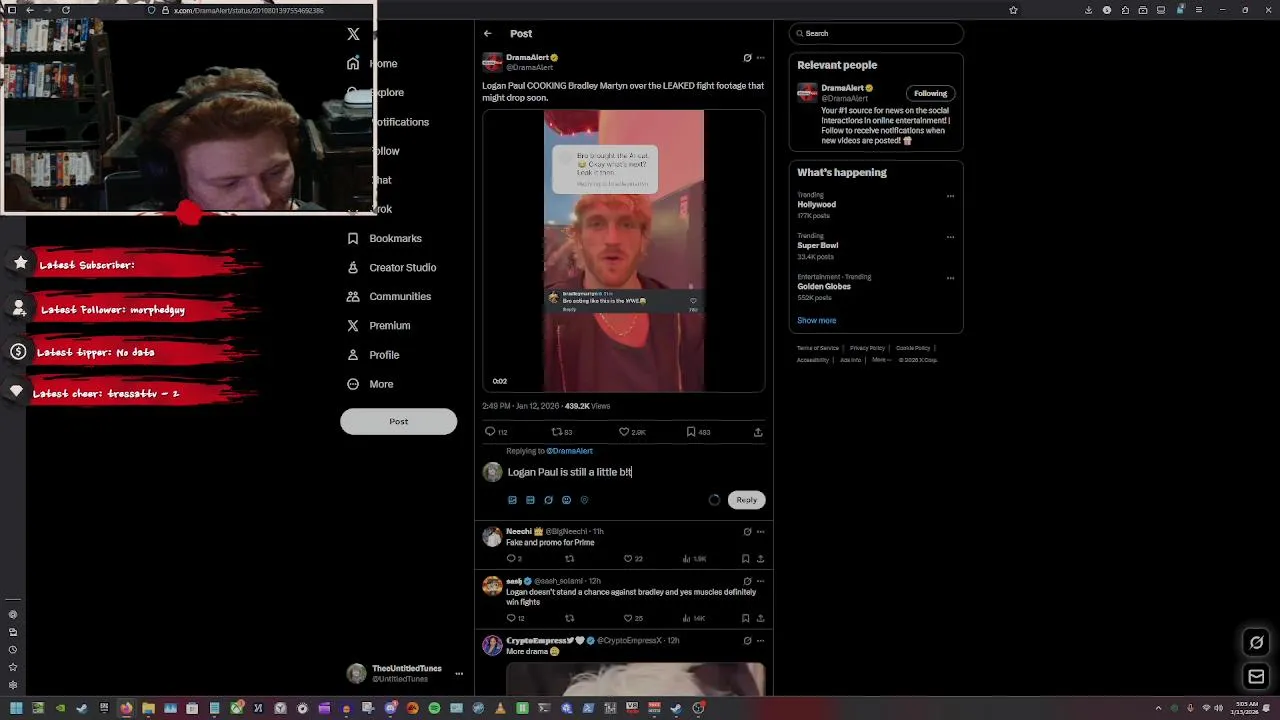Click the Search field
The image size is (1280, 720).
click(876, 34)
